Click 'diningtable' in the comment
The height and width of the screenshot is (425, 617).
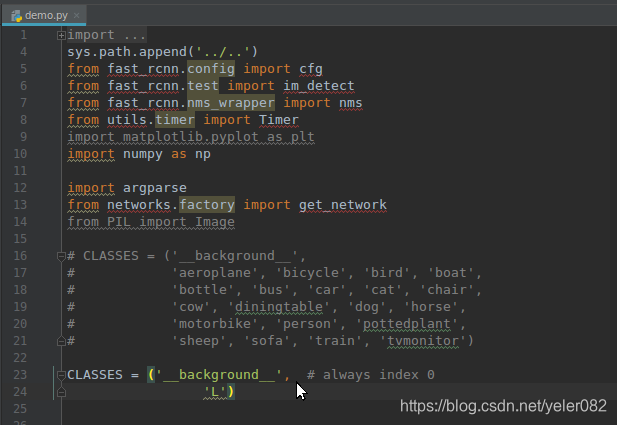[x=279, y=307]
